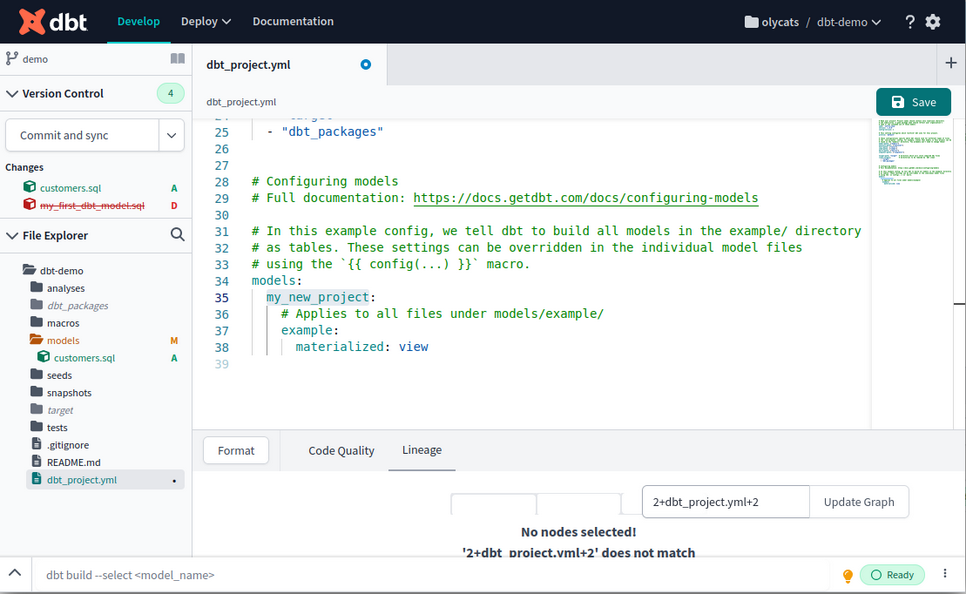Click Update Graph

pos(859,501)
